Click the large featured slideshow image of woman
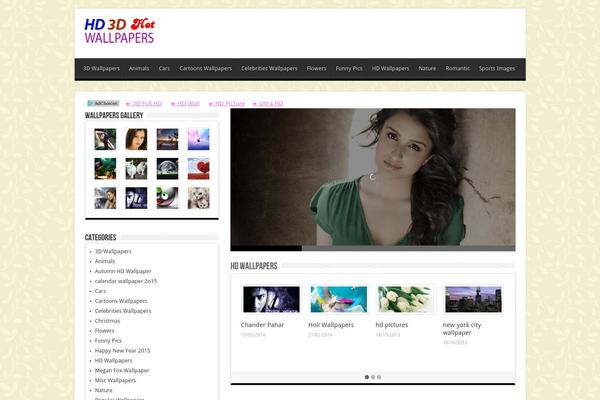600x400 pixels. coord(373,180)
